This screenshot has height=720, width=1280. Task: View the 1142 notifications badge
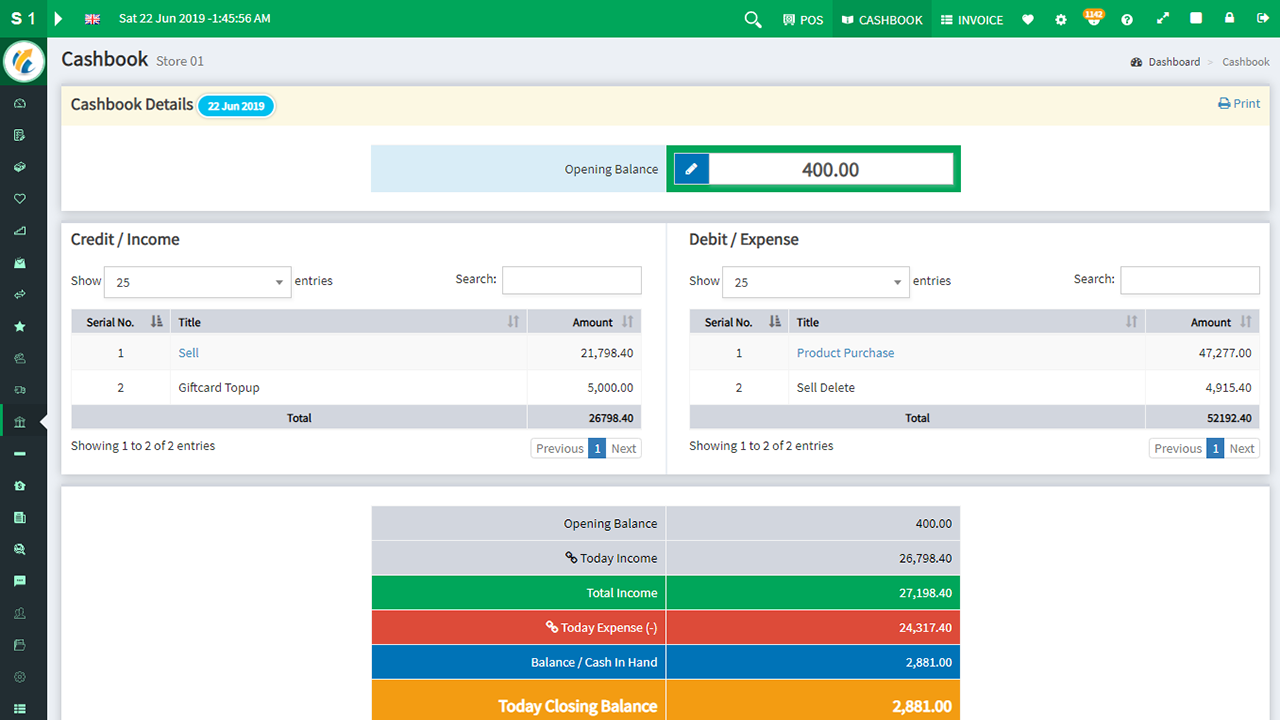[x=1093, y=18]
